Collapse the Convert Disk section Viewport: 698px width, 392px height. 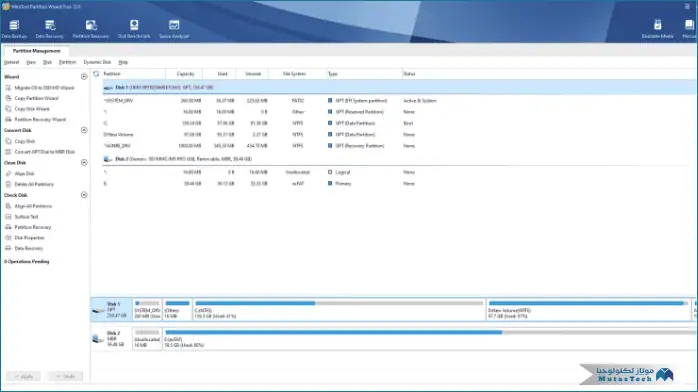tap(84, 130)
